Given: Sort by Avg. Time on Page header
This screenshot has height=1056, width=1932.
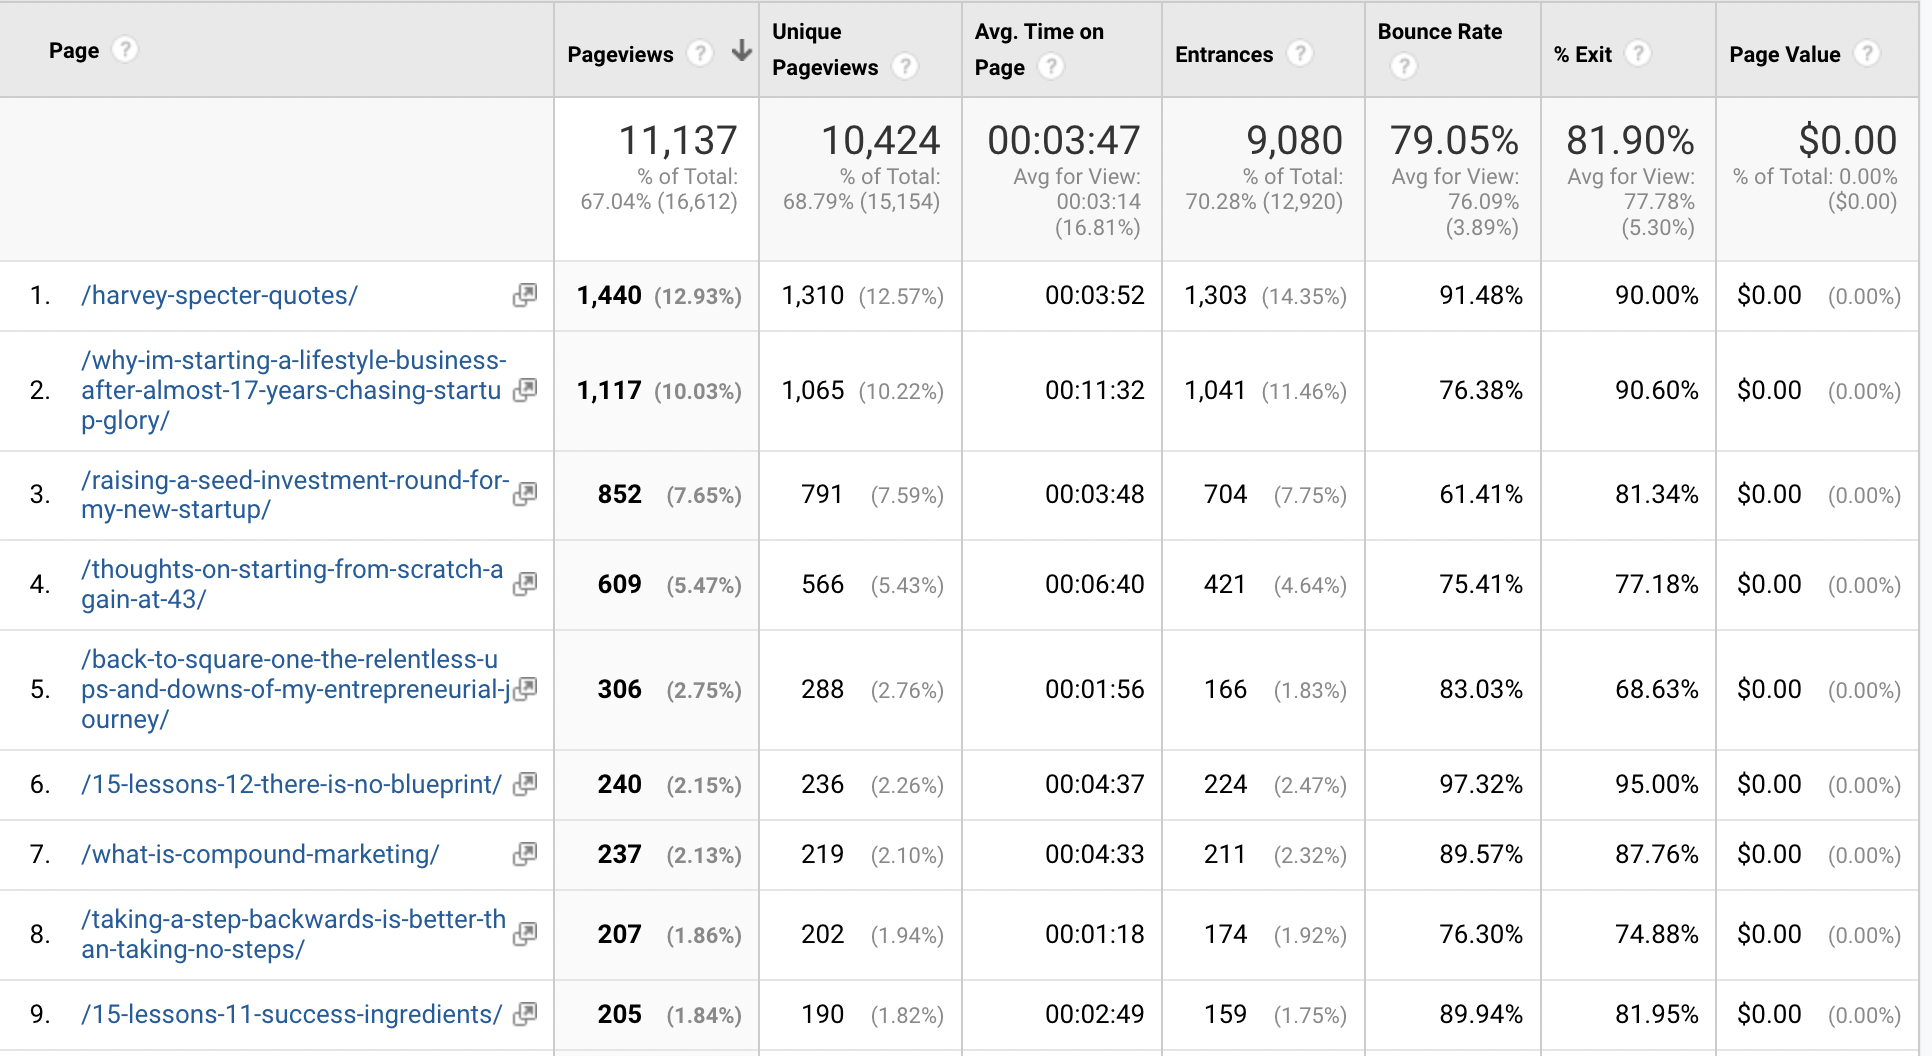Looking at the screenshot, I should click(x=1039, y=49).
